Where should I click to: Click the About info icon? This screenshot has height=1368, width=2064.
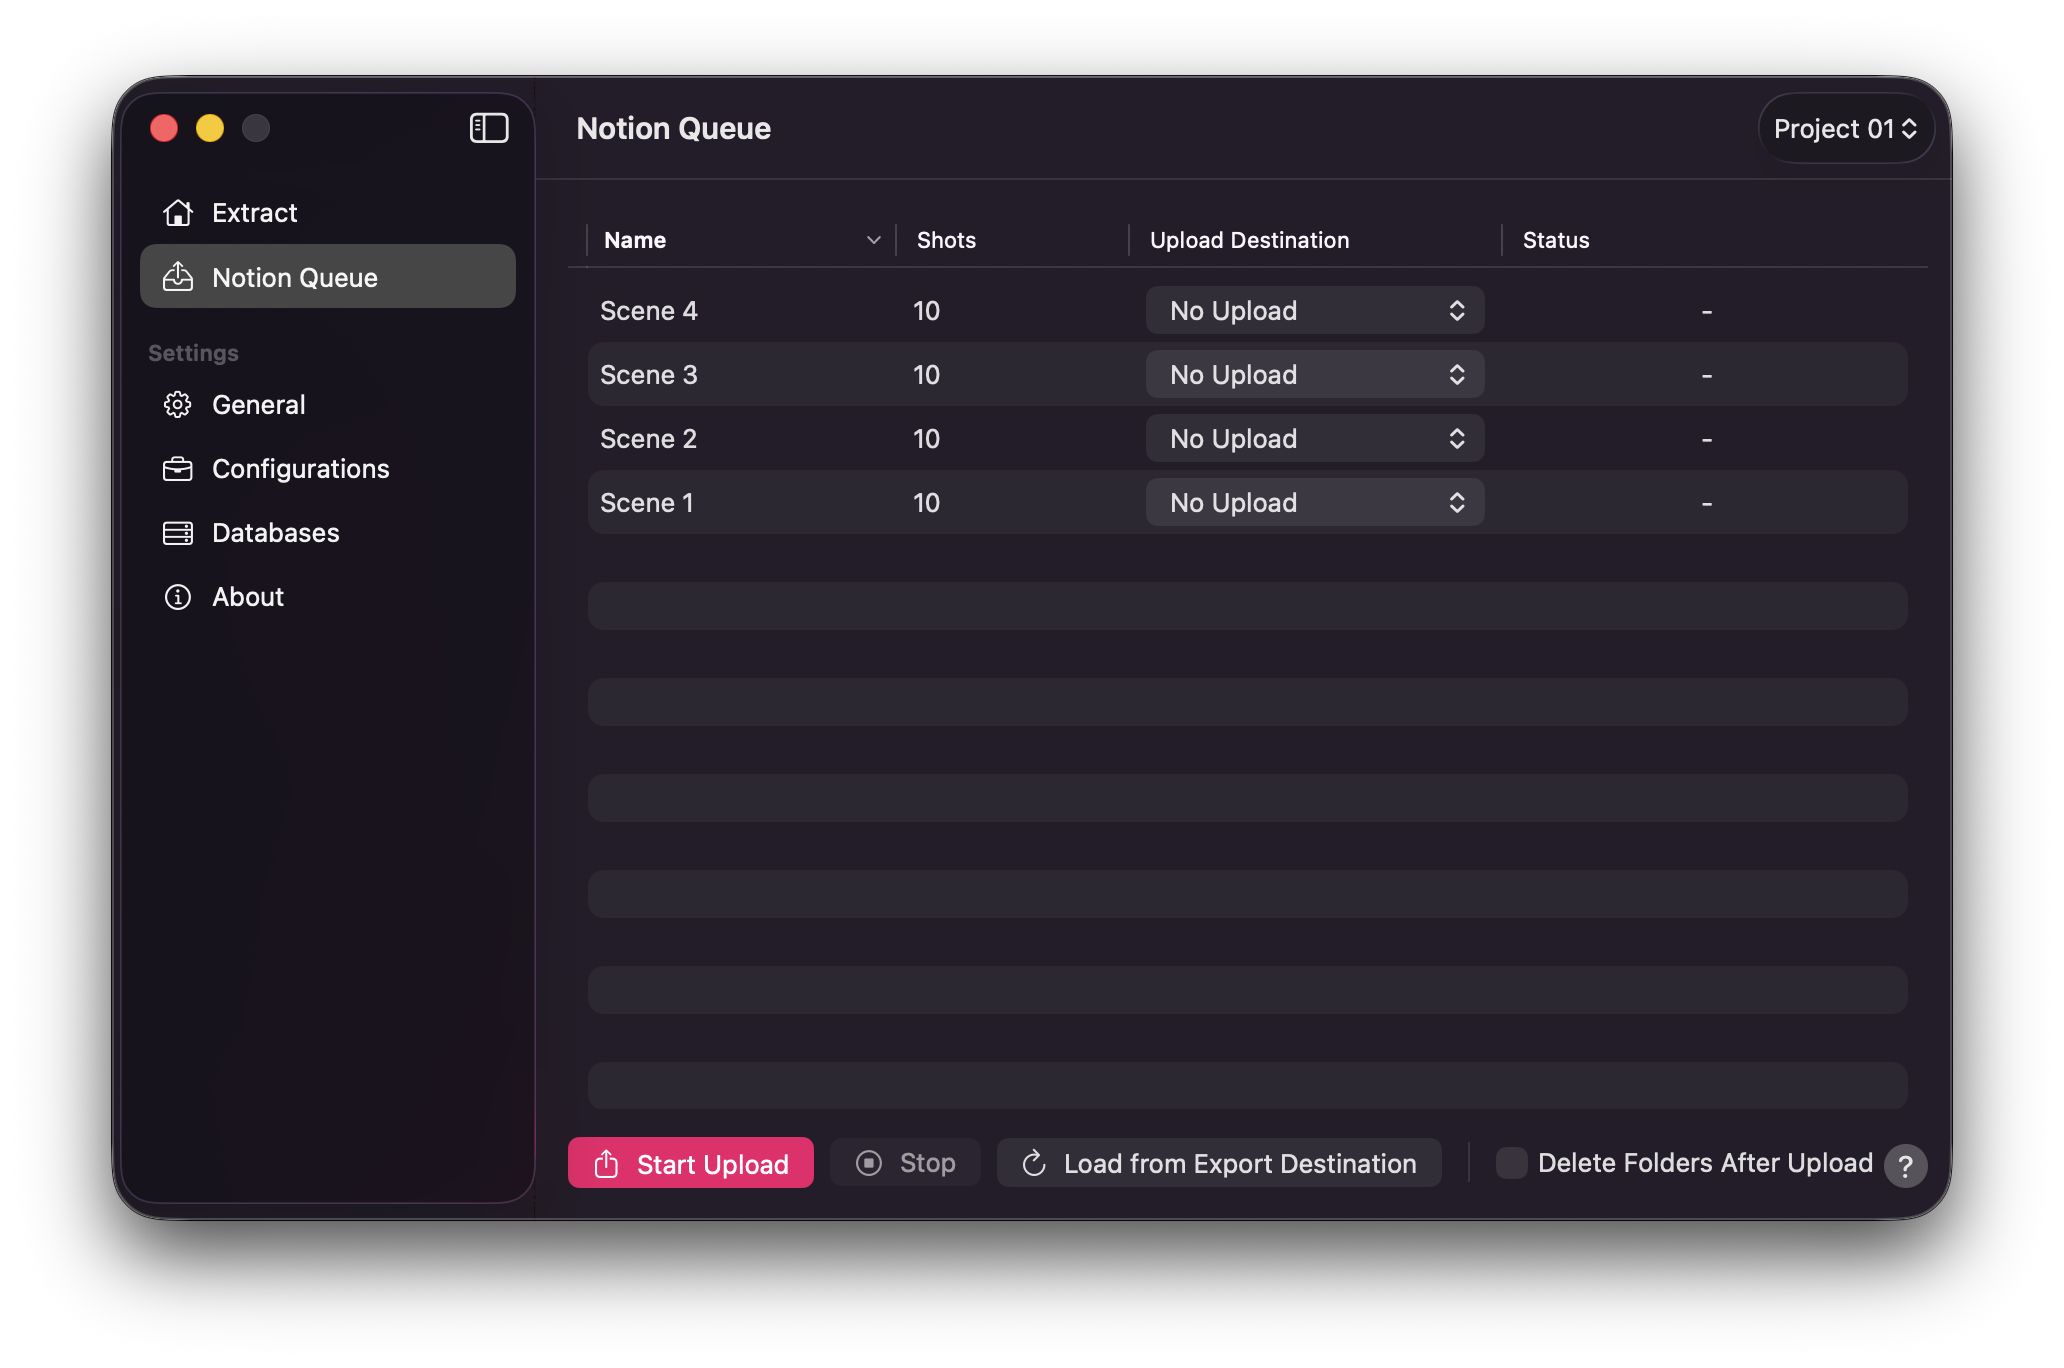178,597
